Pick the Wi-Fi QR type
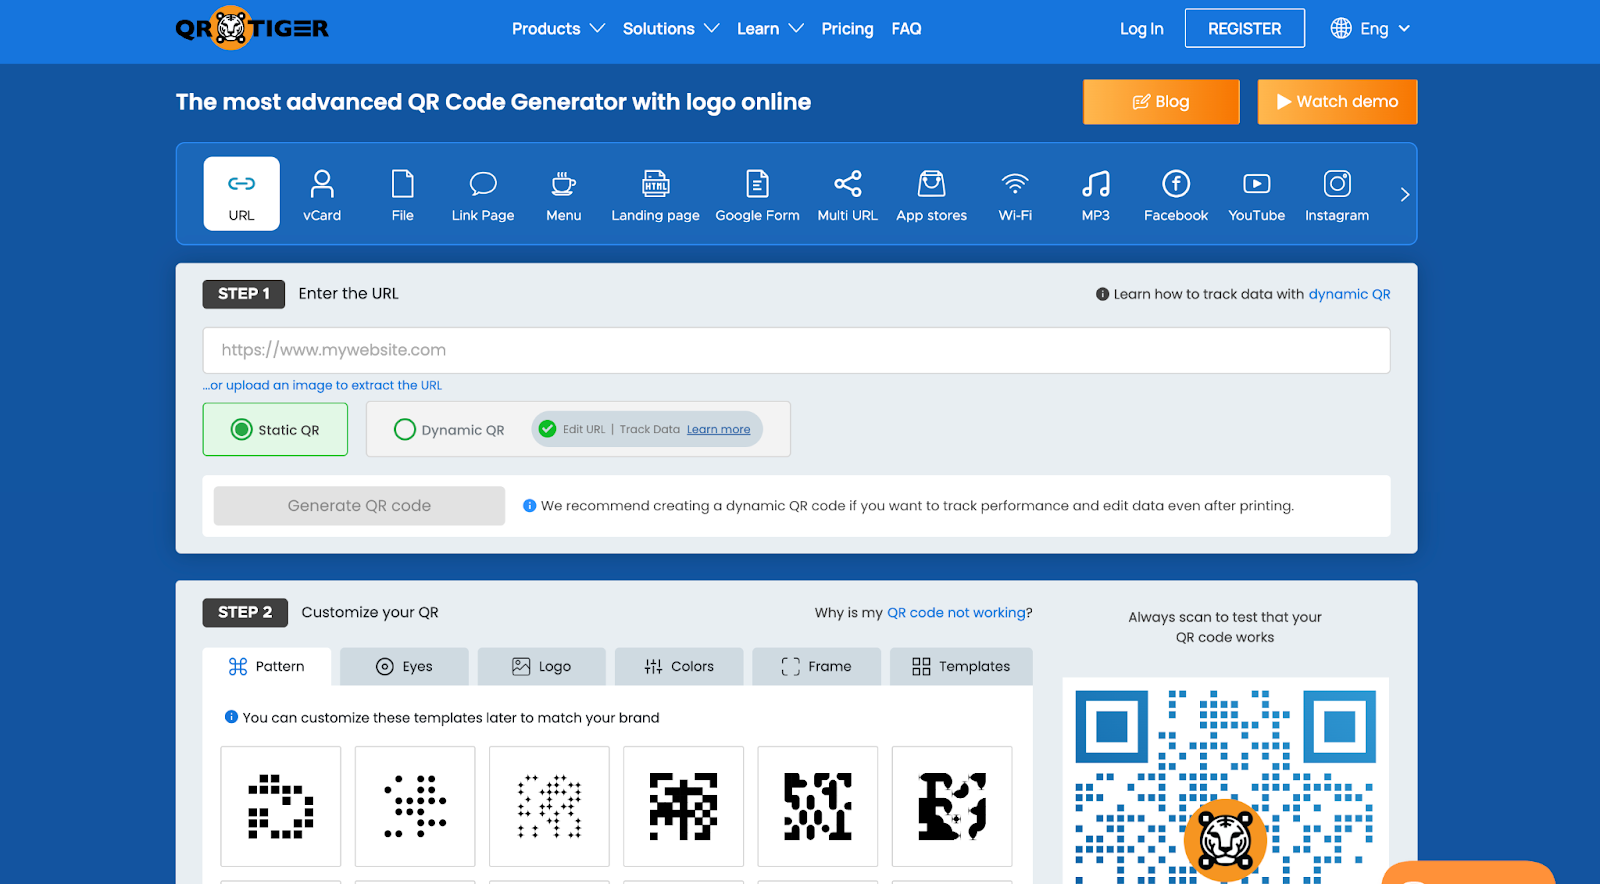Image resolution: width=1600 pixels, height=884 pixels. pyautogui.click(x=1015, y=194)
